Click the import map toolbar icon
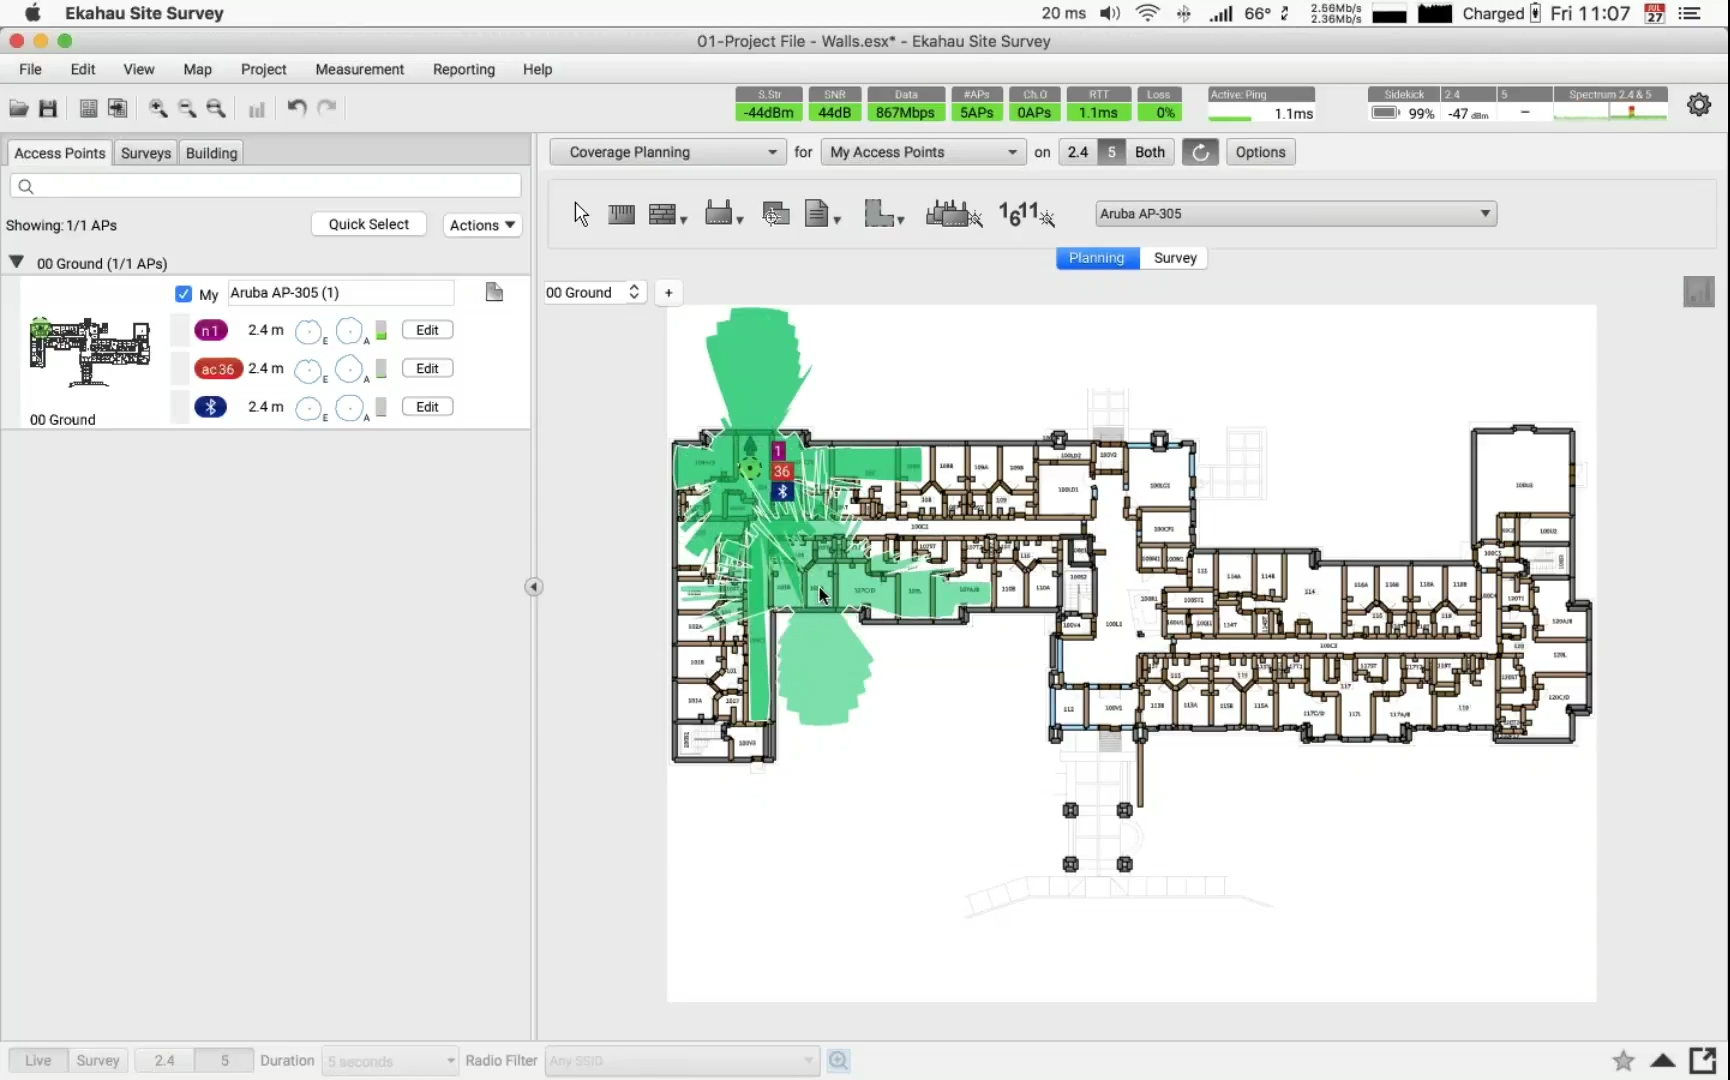Viewport: 1730px width, 1080px height. (x=117, y=108)
